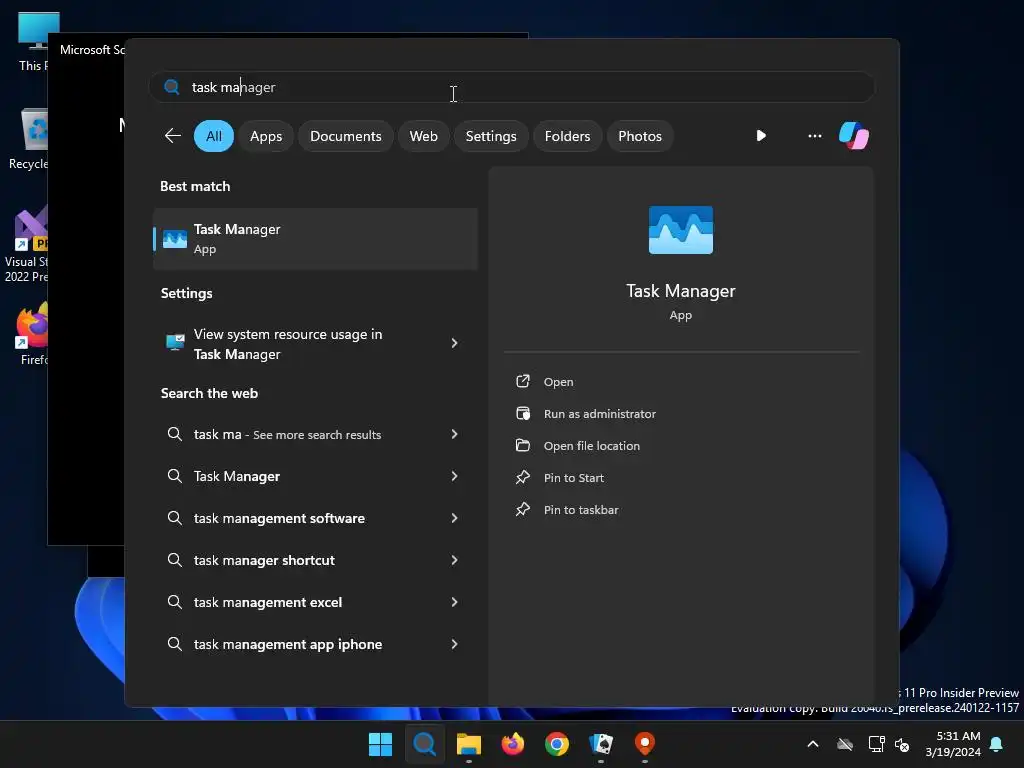The image size is (1024, 768).
Task: Open 'View system resource usage in Task Manager'
Action: pyautogui.click(x=315, y=344)
